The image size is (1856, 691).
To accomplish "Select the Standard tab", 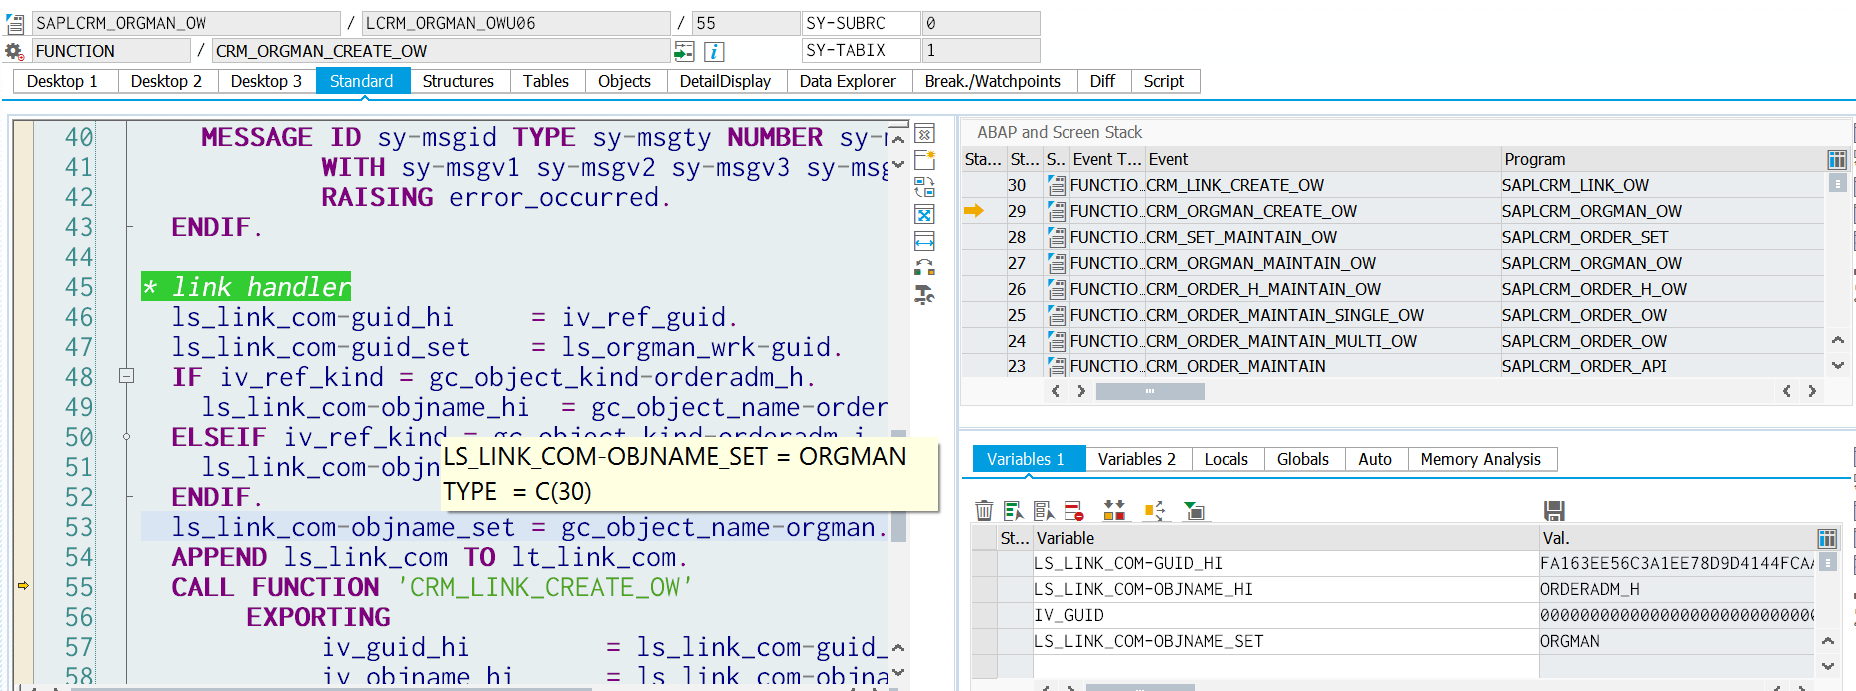I will (362, 81).
